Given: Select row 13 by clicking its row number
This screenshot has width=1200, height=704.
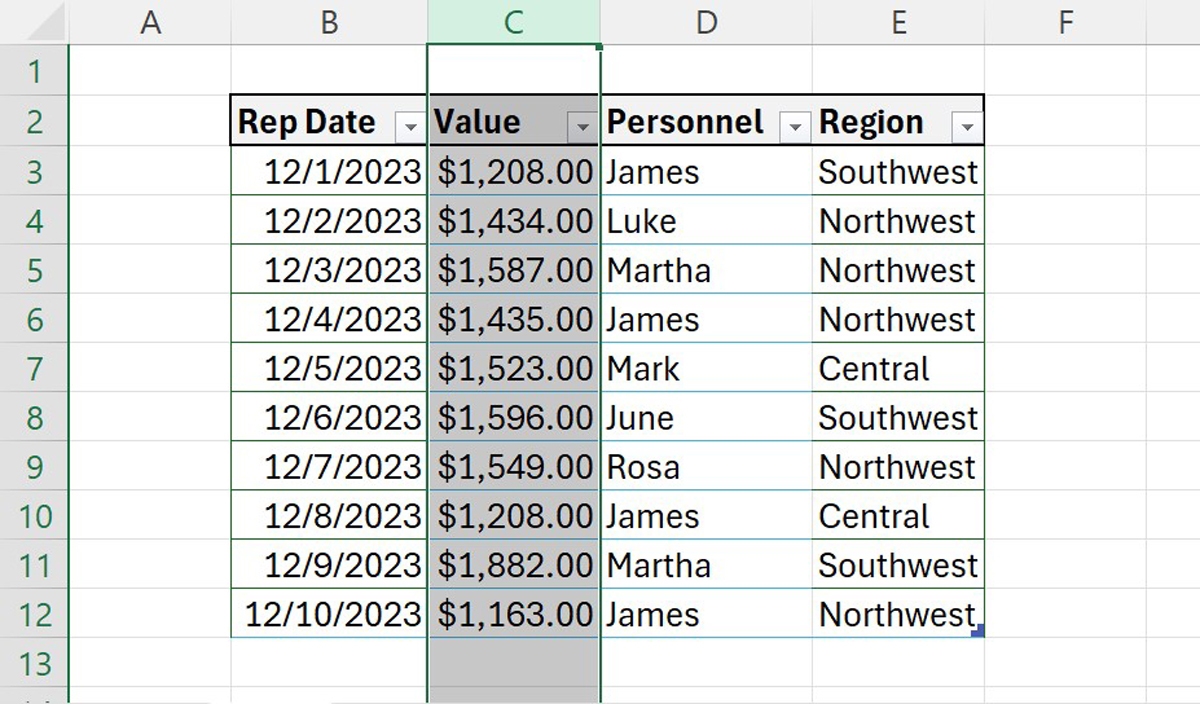Looking at the screenshot, I should pos(35,663).
